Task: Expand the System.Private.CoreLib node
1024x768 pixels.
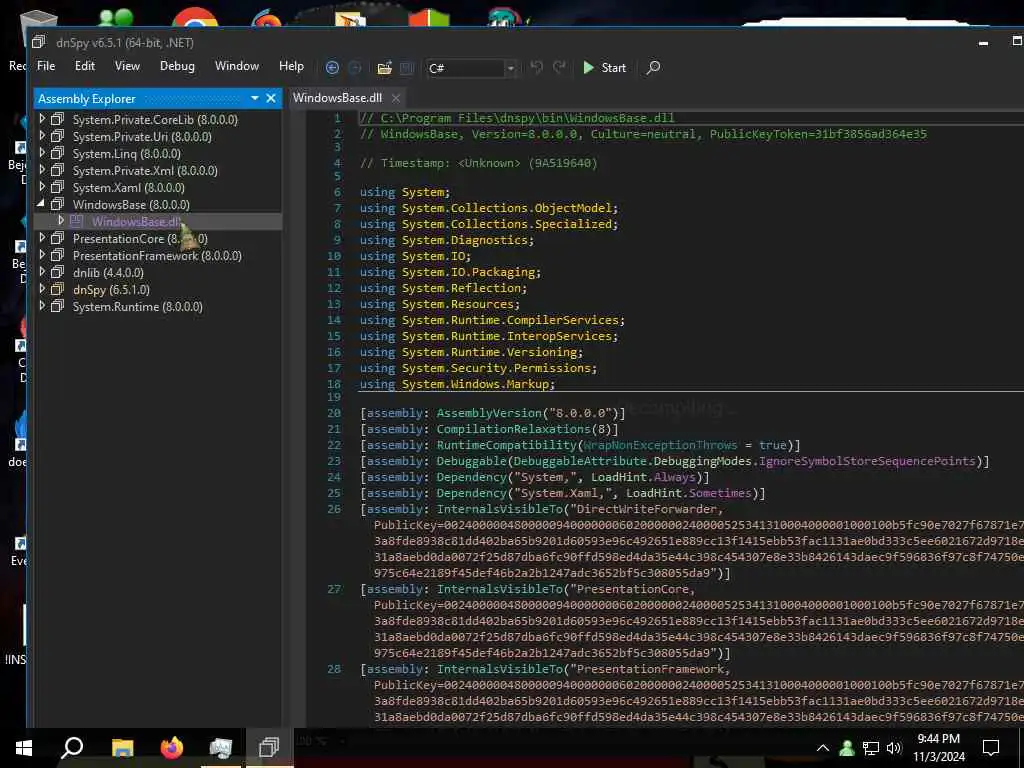Action: [x=42, y=119]
